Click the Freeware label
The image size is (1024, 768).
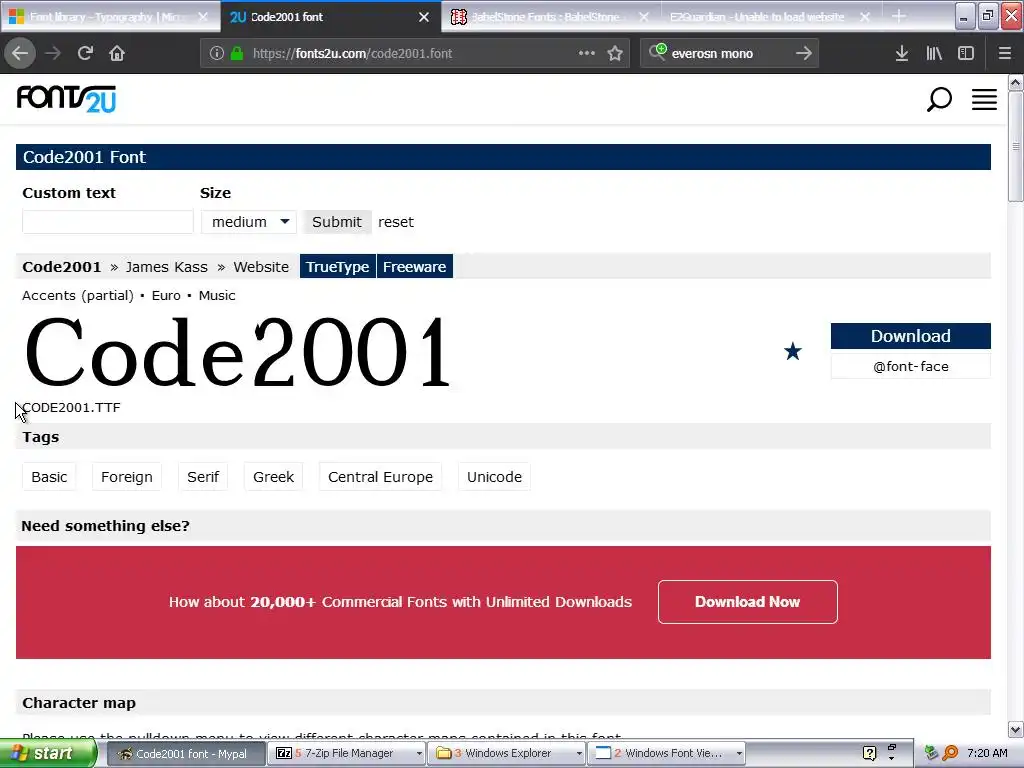[x=415, y=266]
